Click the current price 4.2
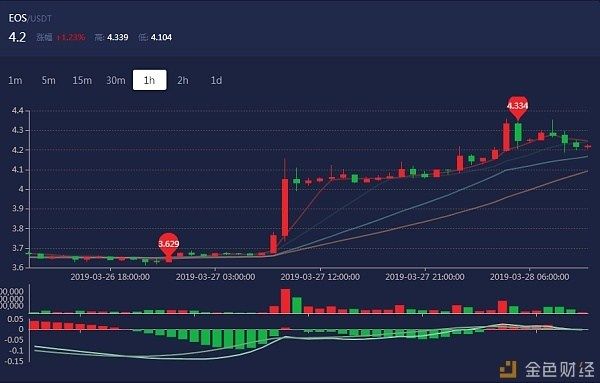600x383 pixels. tap(17, 37)
